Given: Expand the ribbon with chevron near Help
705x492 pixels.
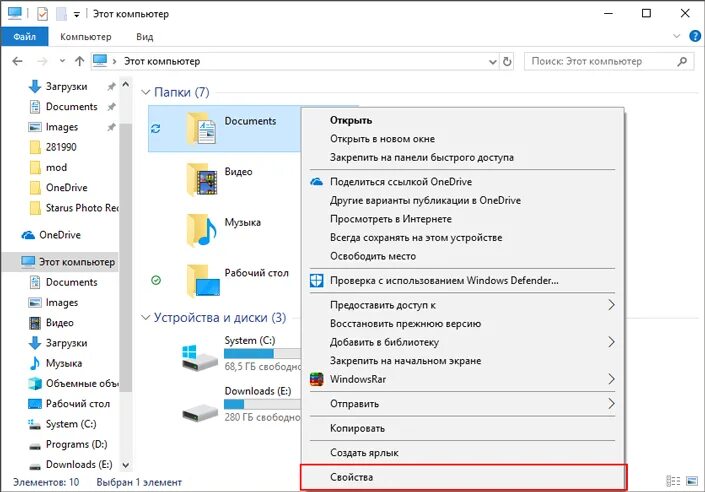Looking at the screenshot, I should click(676, 36).
